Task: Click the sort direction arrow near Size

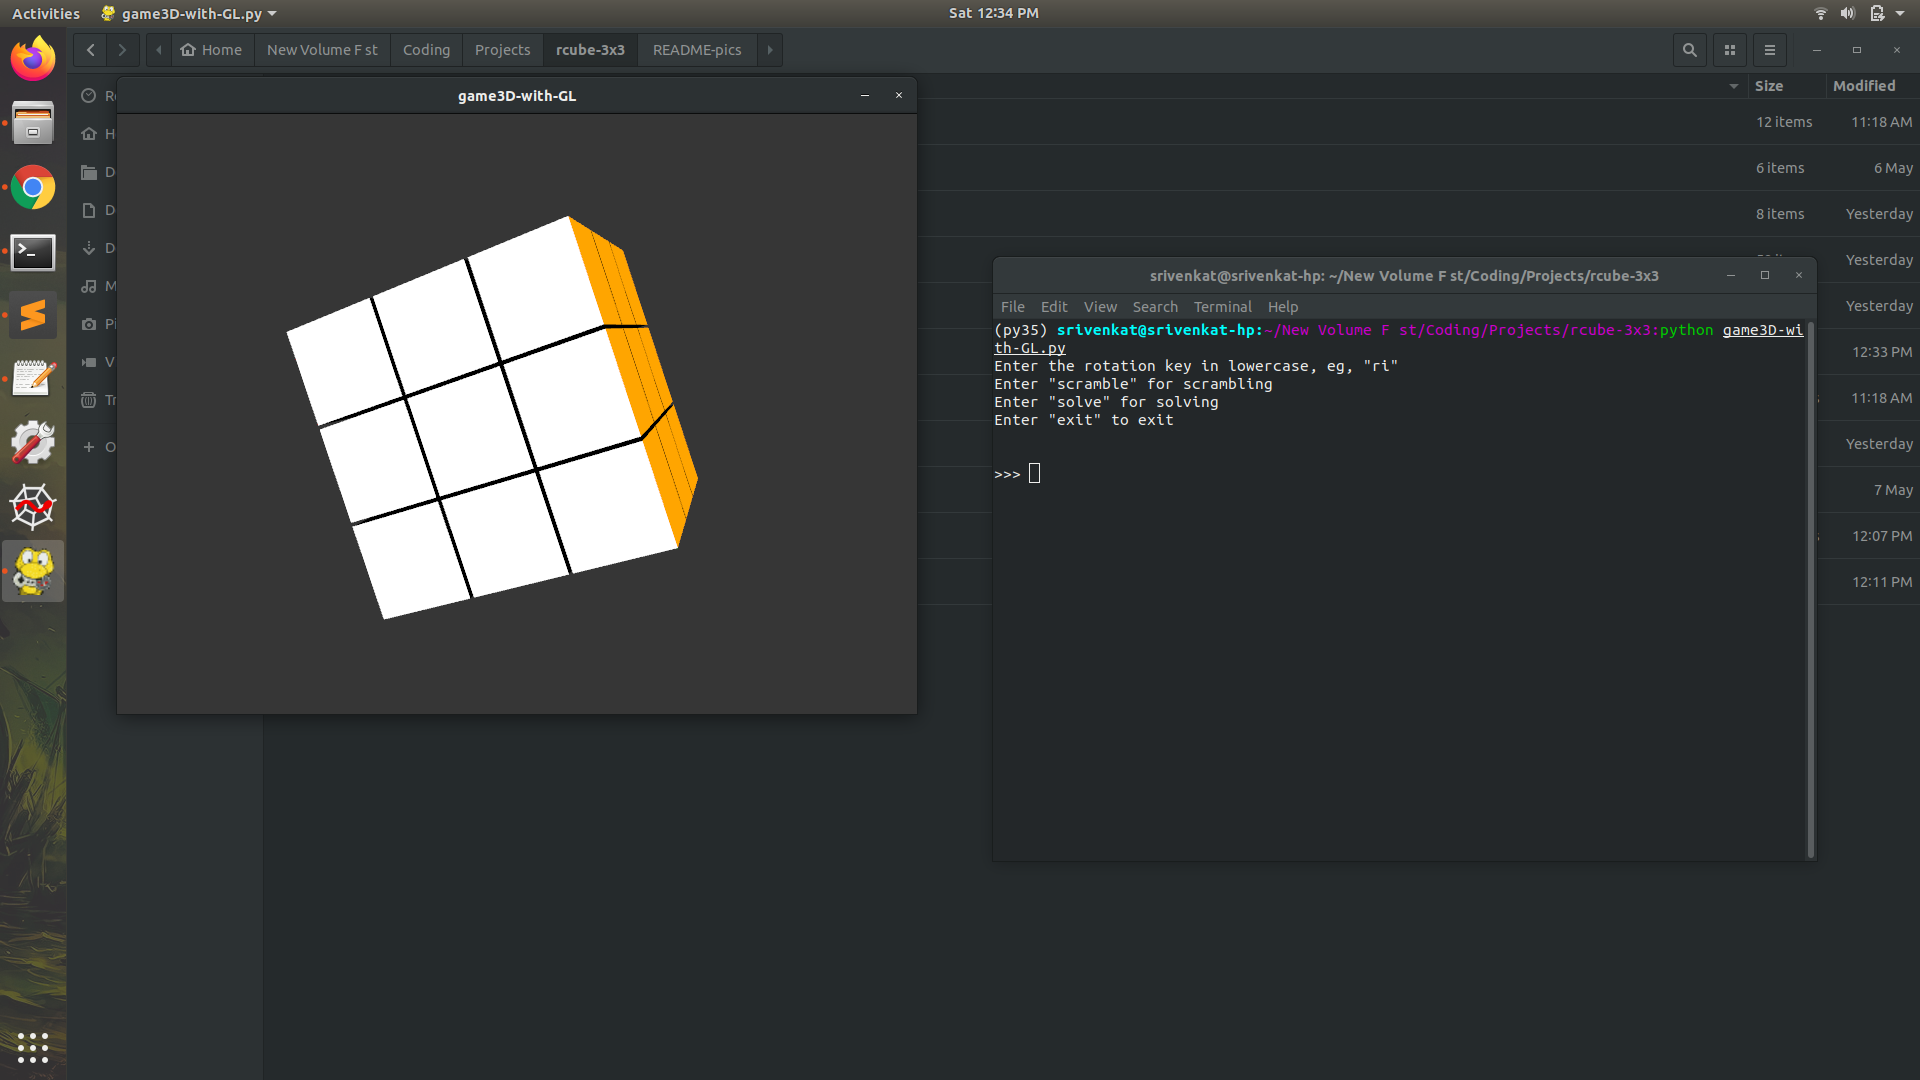Action: click(1733, 86)
